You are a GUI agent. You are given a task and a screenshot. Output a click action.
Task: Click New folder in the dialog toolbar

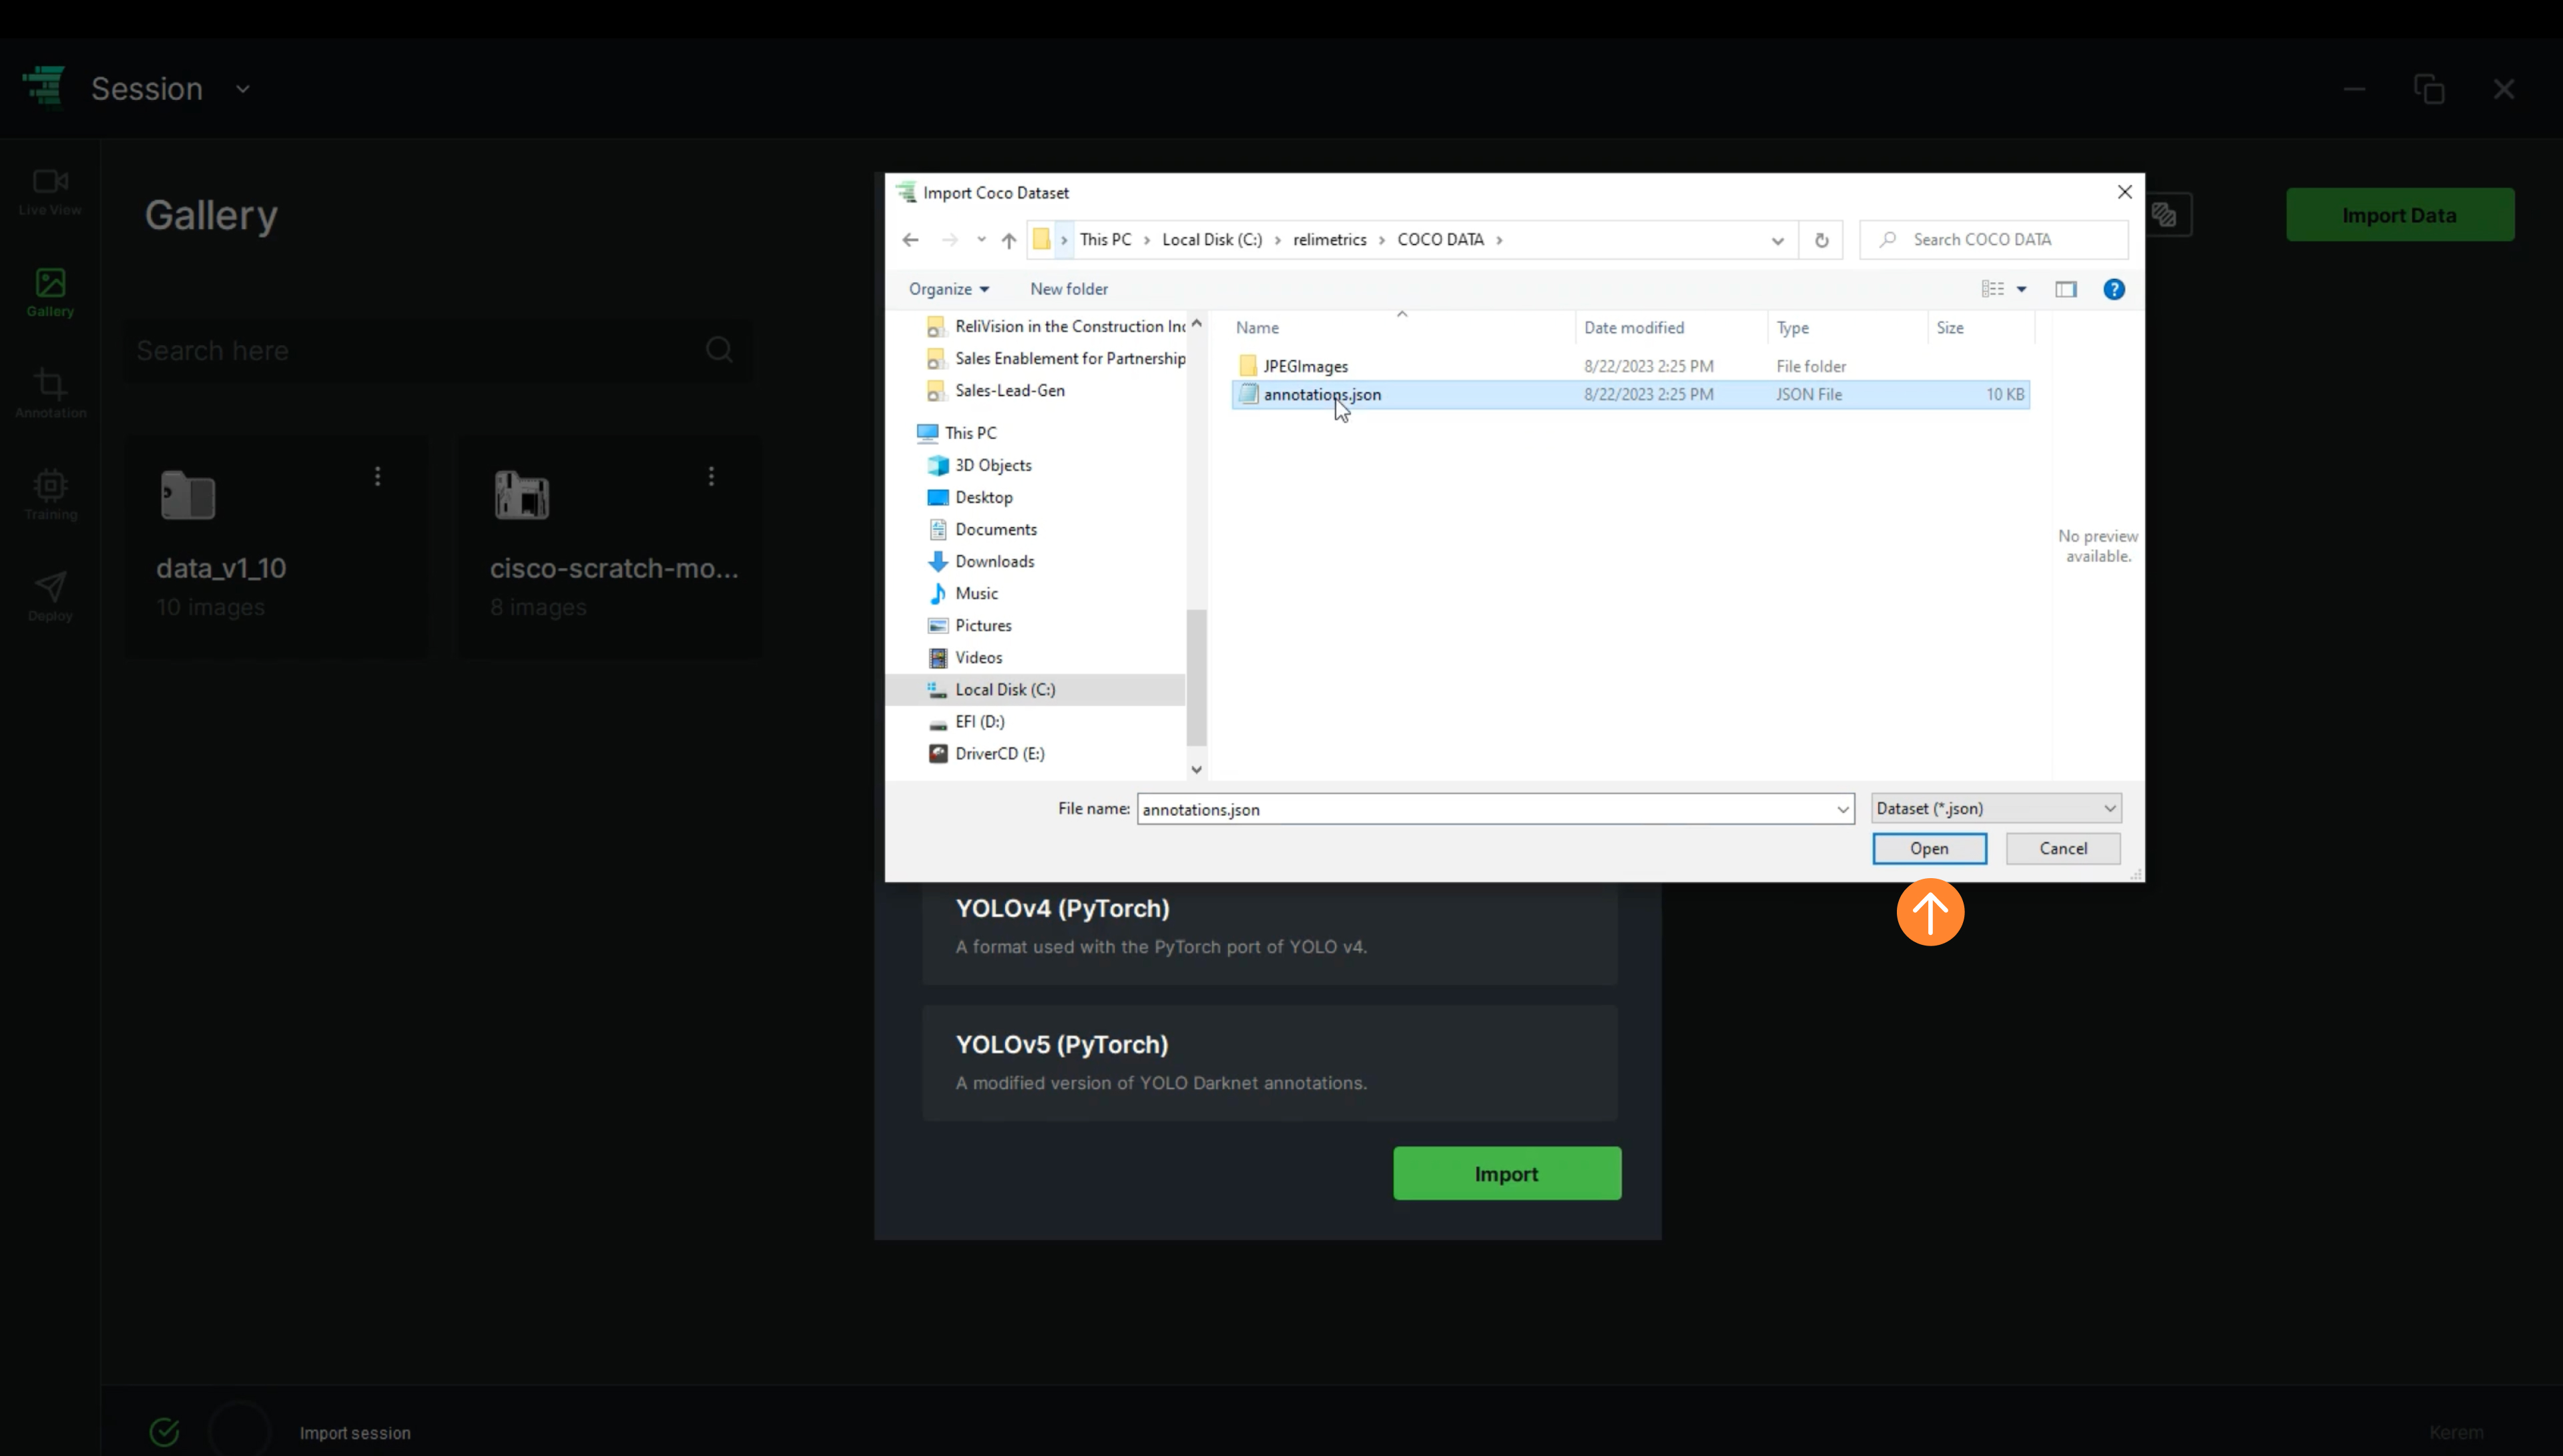[x=1068, y=289]
